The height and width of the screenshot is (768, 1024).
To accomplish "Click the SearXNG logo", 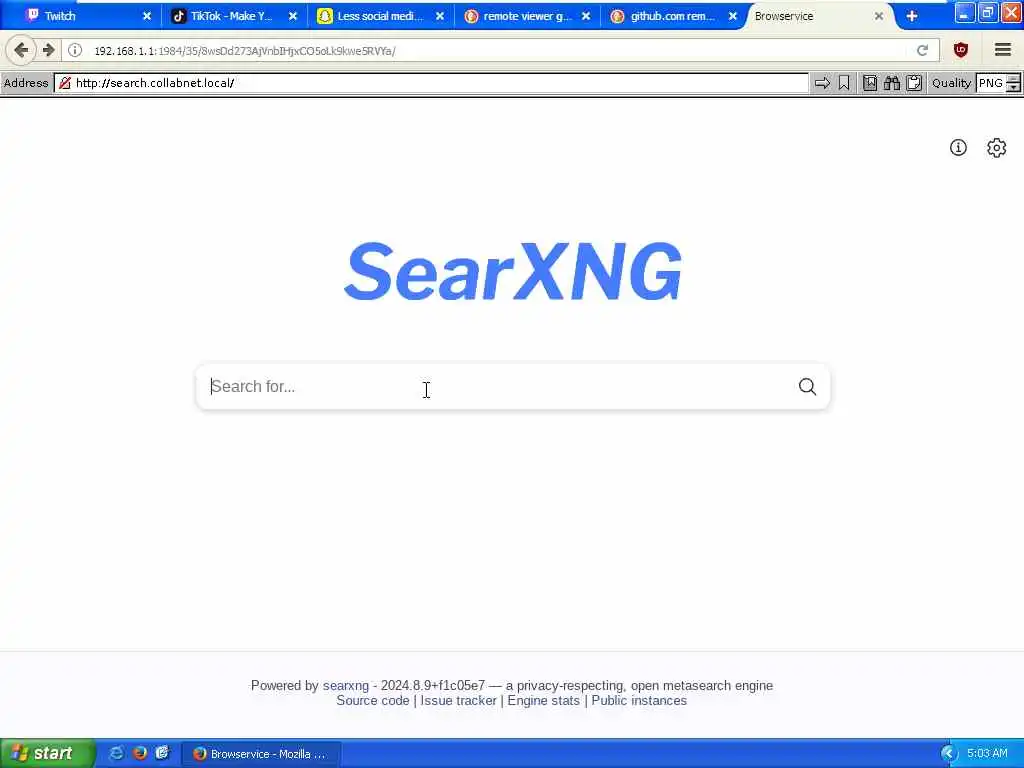I will click(513, 271).
